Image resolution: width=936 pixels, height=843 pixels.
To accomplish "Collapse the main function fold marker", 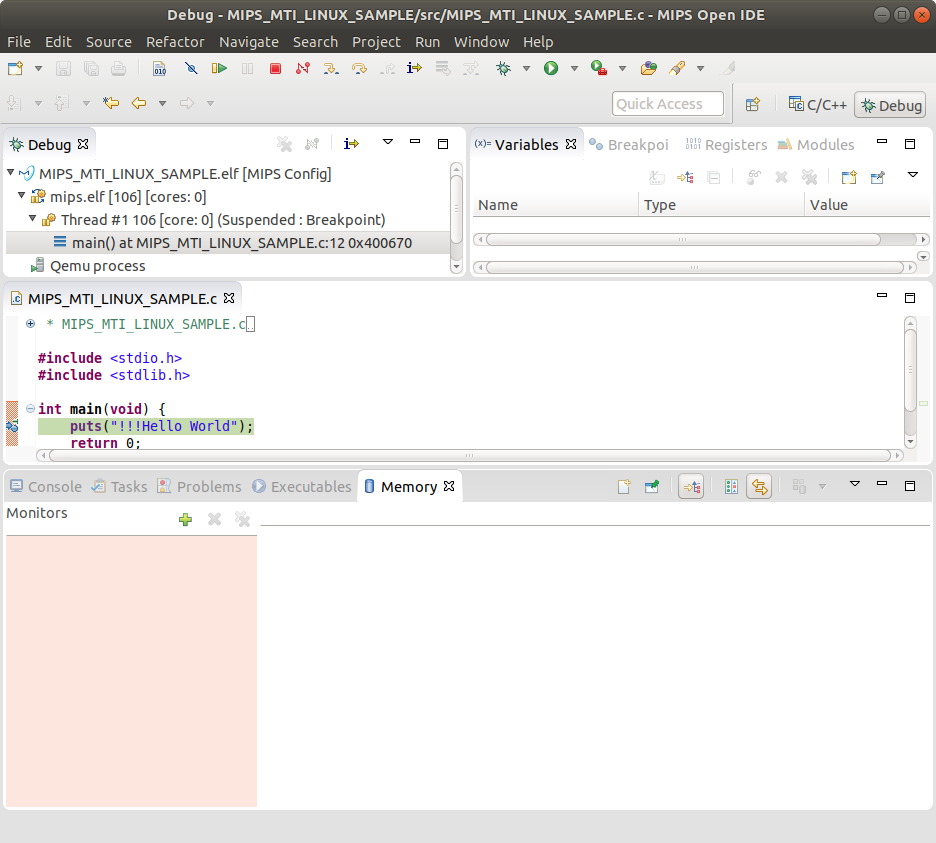I will coord(30,409).
